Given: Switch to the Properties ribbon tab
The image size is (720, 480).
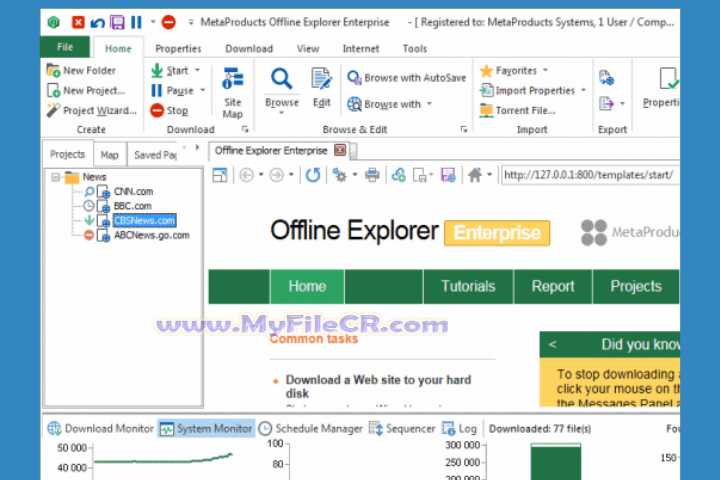Looking at the screenshot, I should tap(178, 48).
